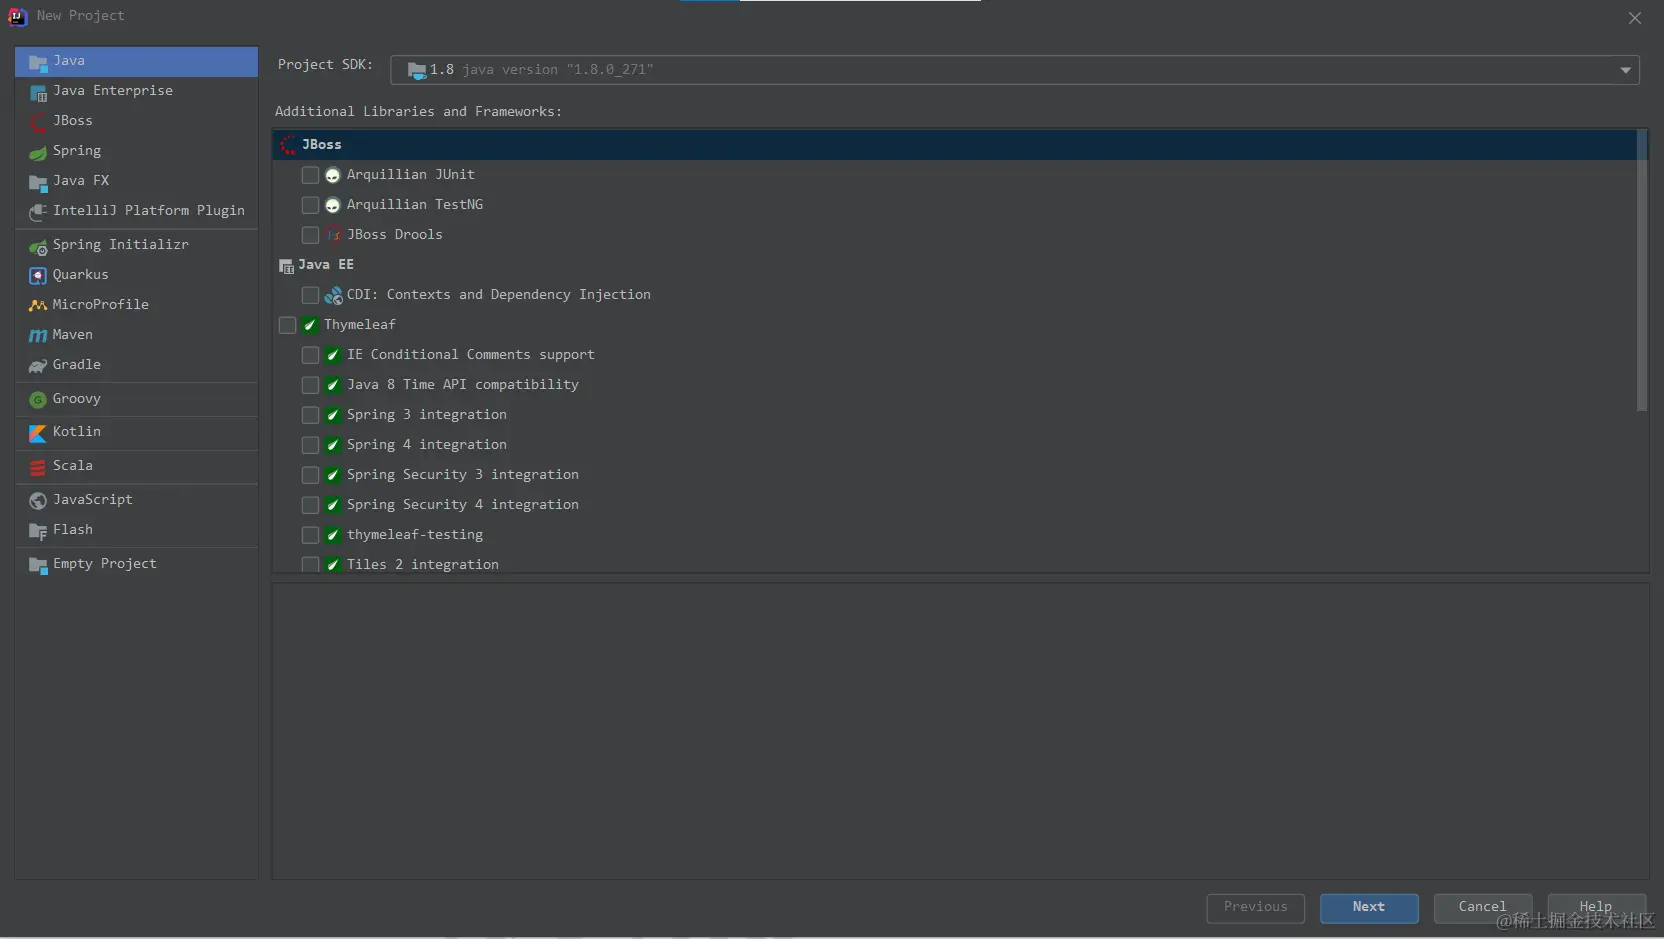Pick Kotlin as the project type
Image resolution: width=1664 pixels, height=939 pixels.
click(x=136, y=432)
